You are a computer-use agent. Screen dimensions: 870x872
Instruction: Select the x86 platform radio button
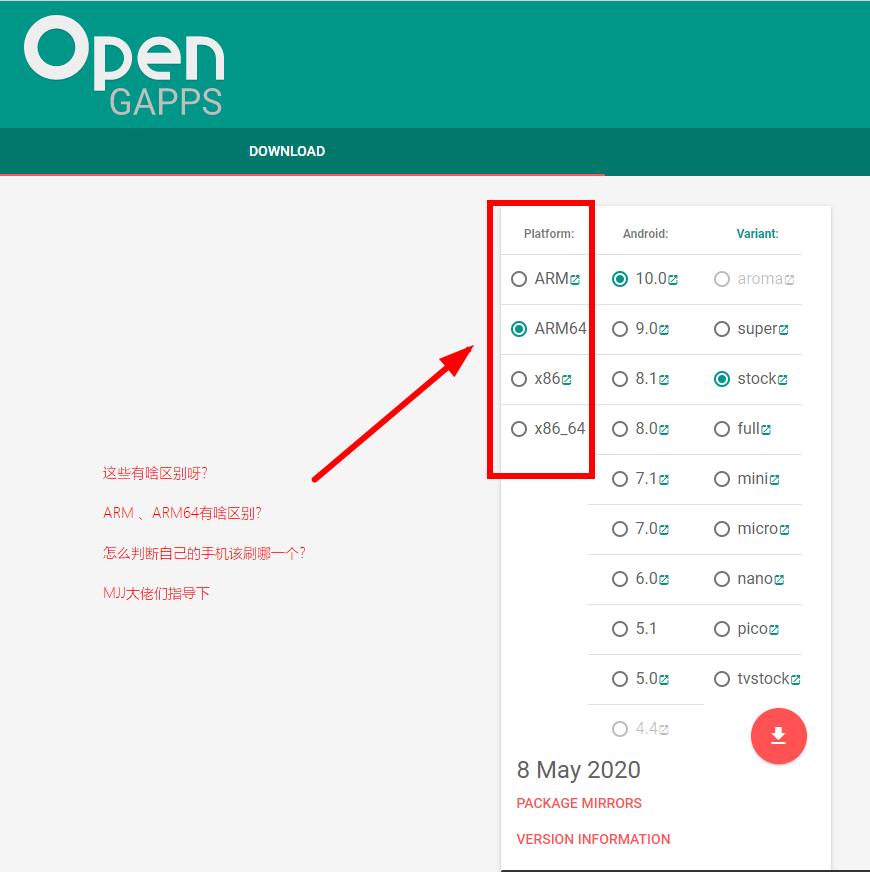point(519,379)
